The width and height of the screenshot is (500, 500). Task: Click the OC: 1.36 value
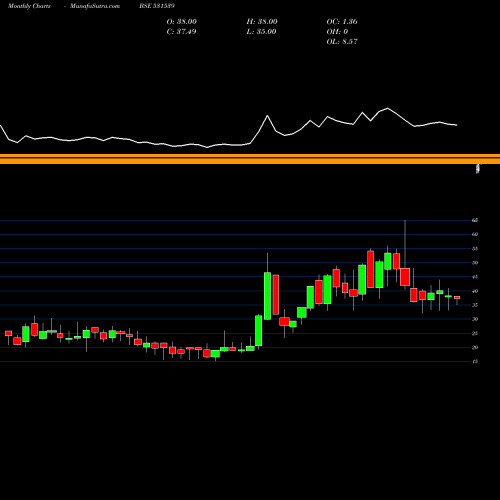pos(342,22)
